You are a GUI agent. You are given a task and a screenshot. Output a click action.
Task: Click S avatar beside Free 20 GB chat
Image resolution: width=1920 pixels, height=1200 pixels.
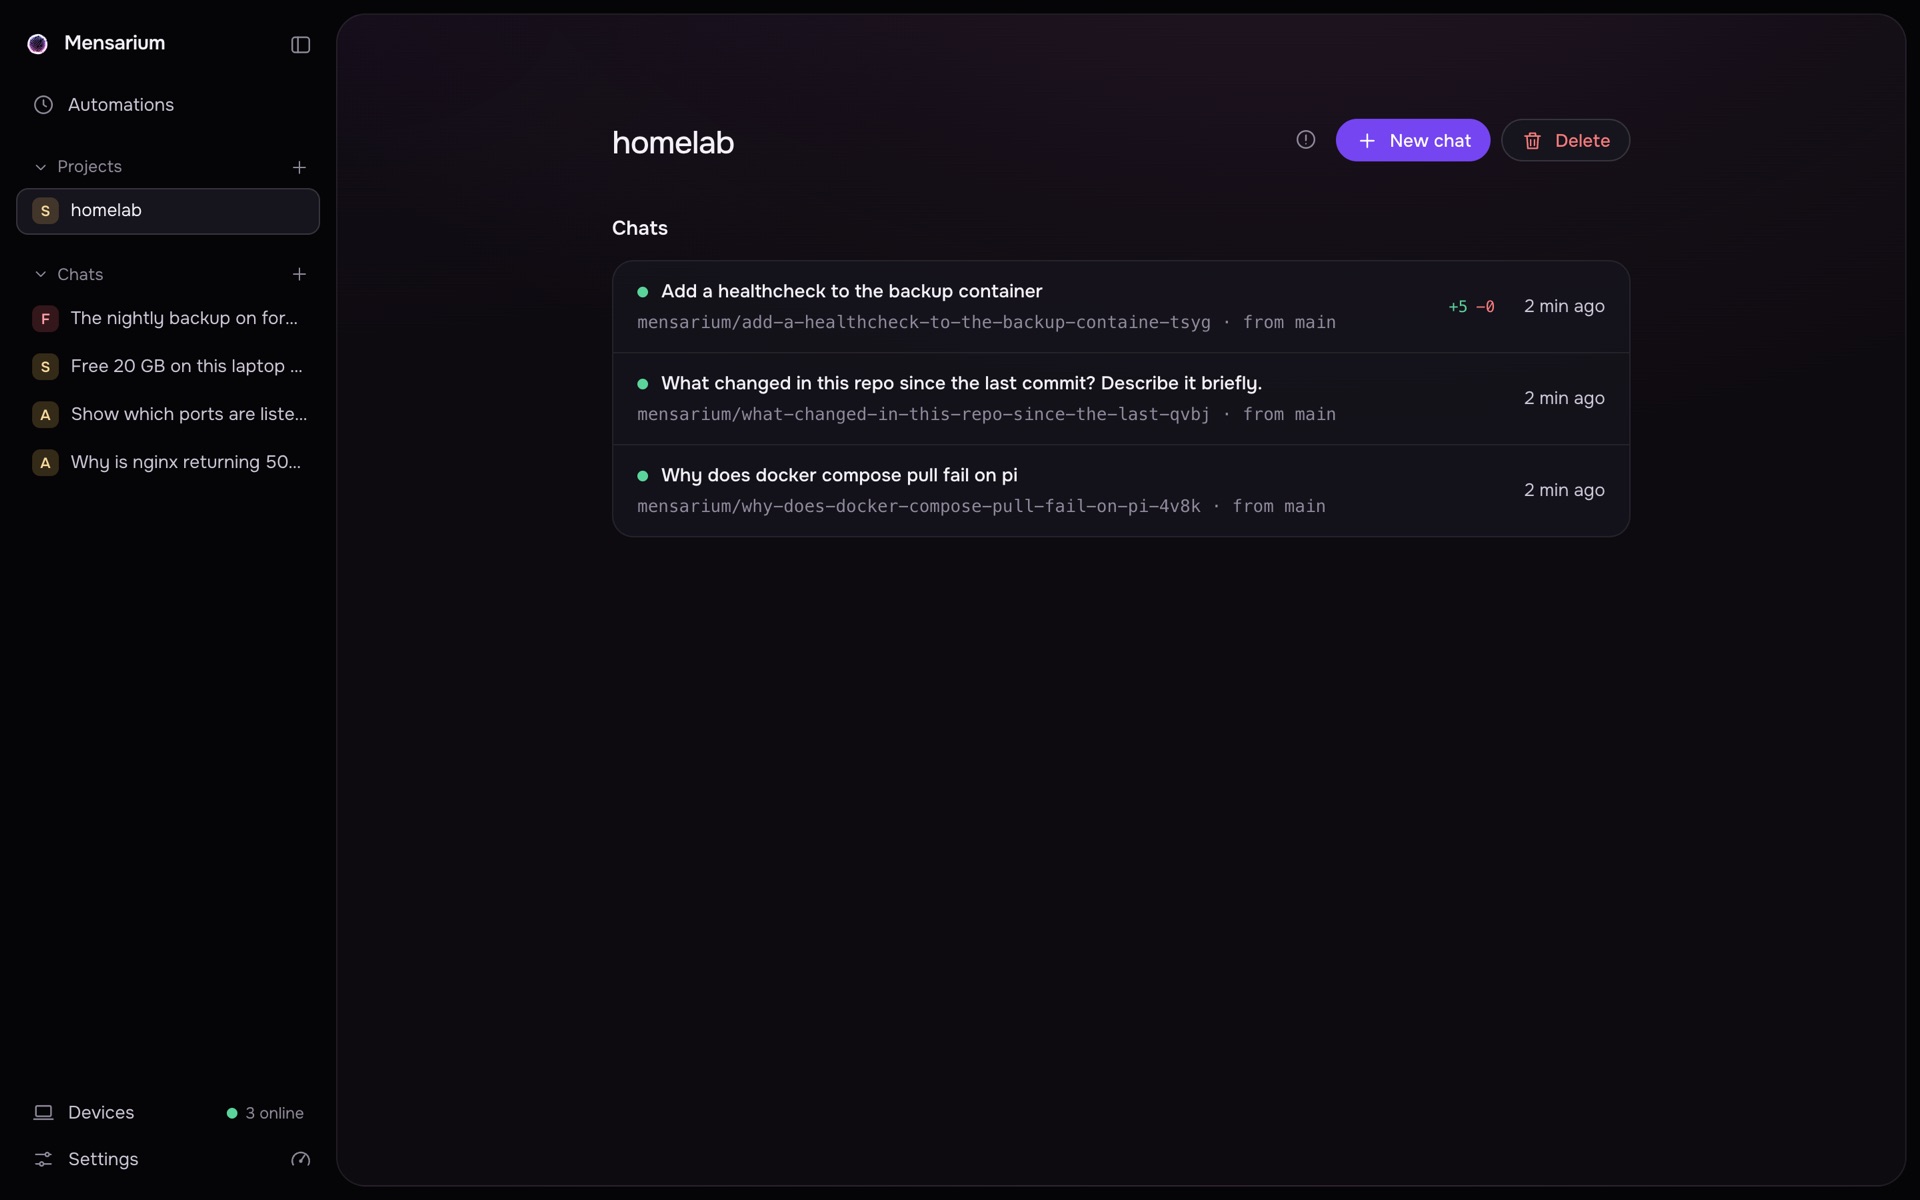click(45, 367)
